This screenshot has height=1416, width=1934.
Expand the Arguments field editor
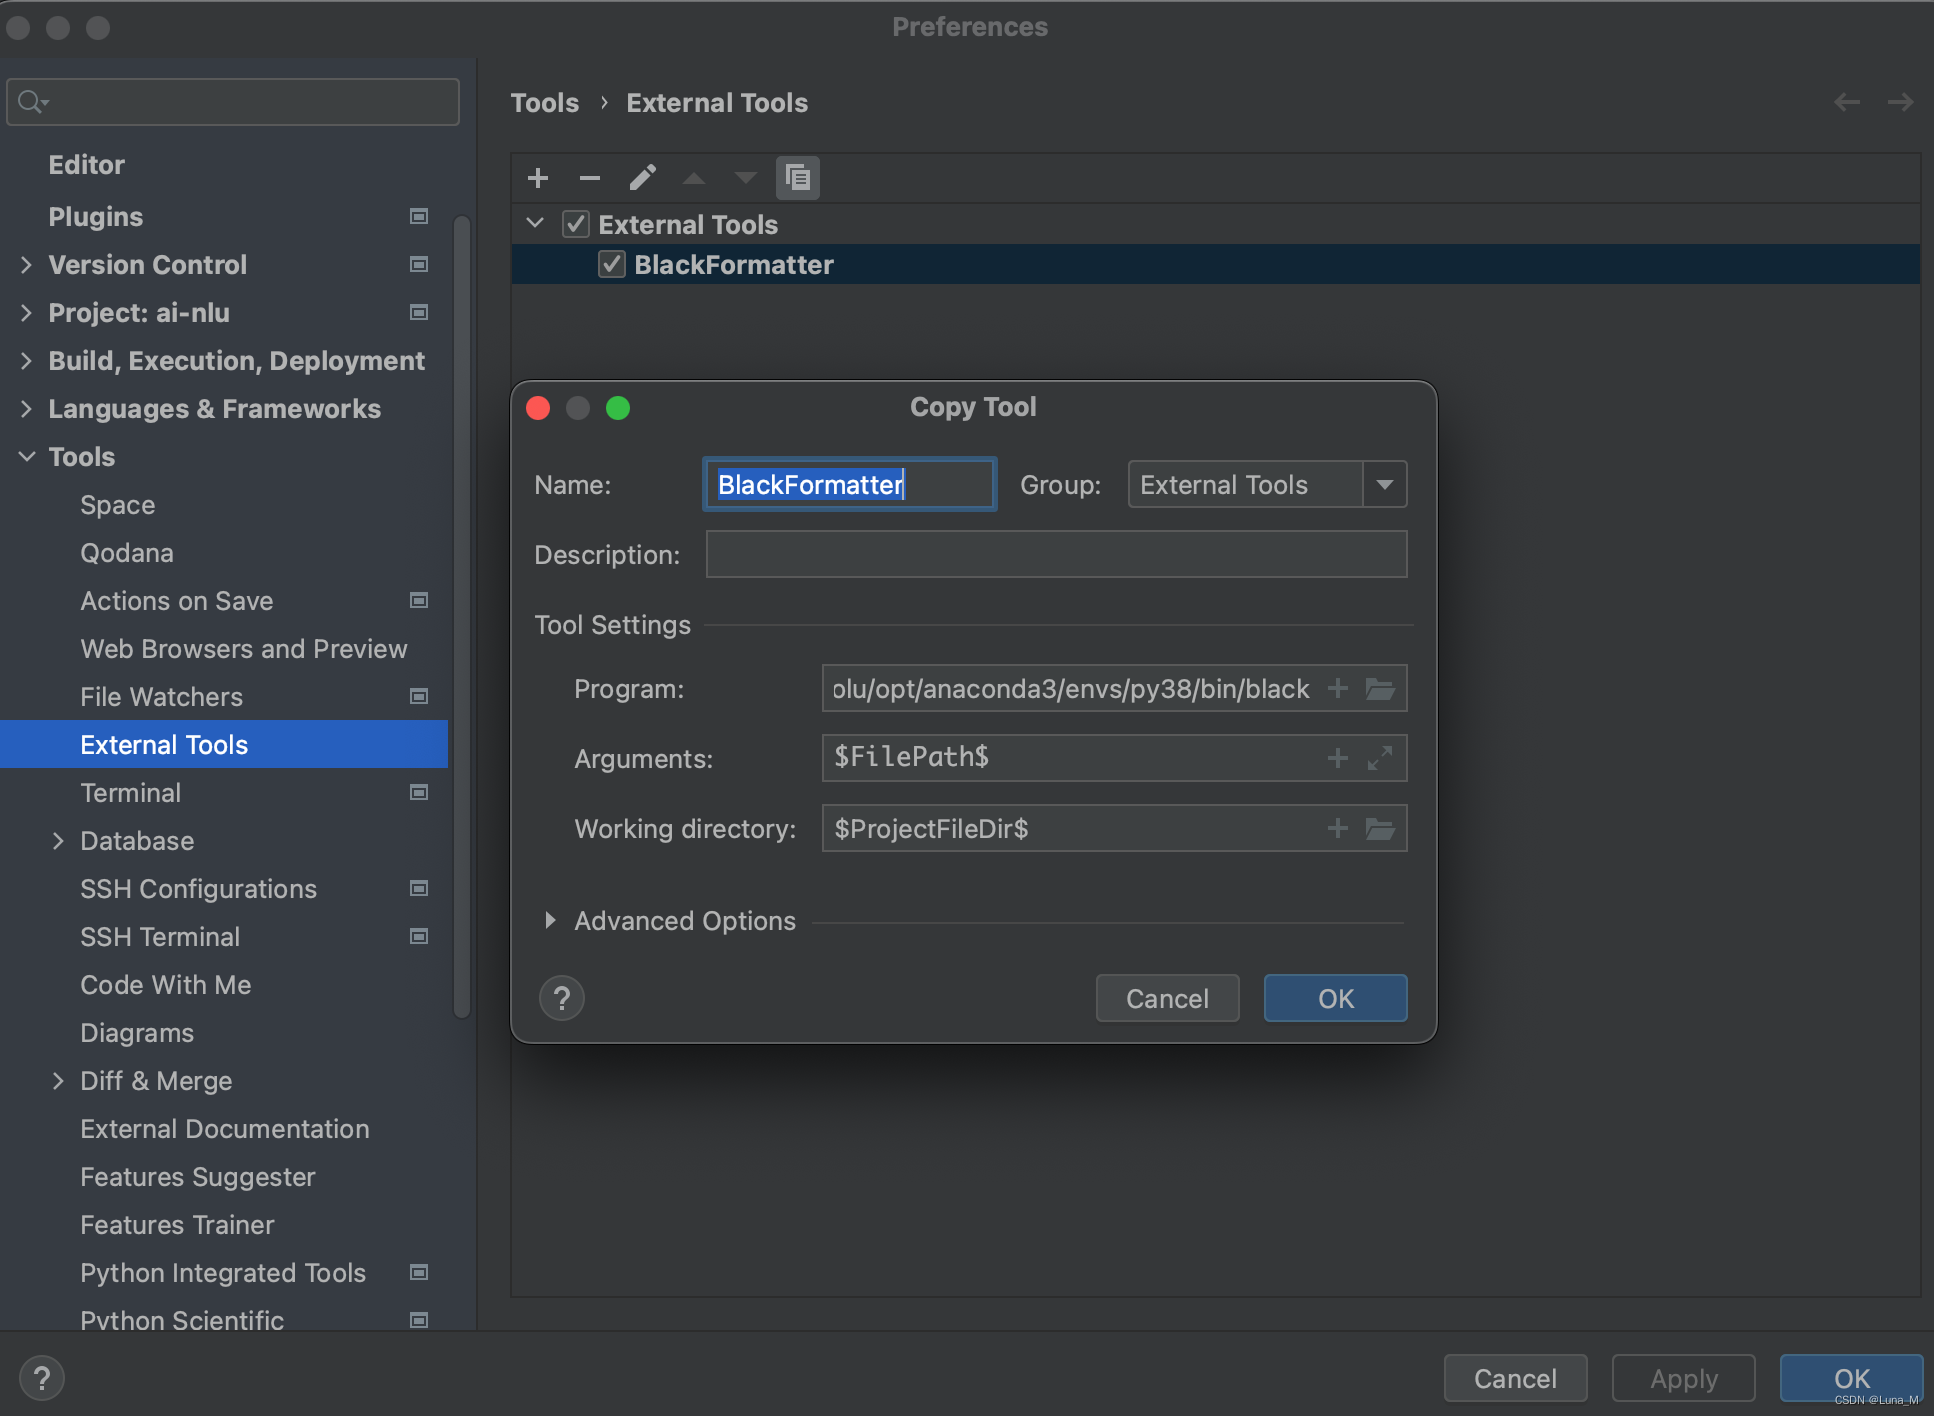1381,757
